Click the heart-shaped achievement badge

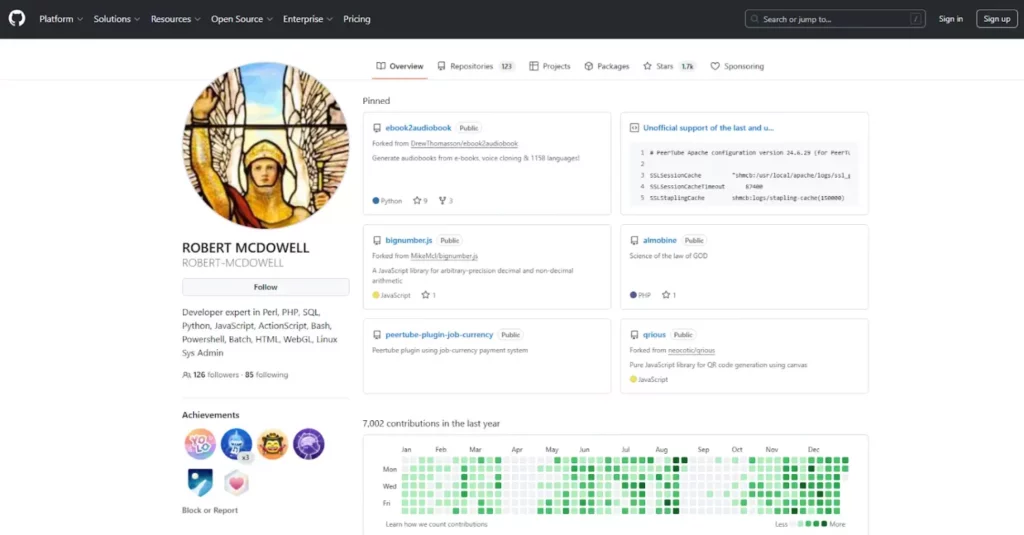[236, 483]
